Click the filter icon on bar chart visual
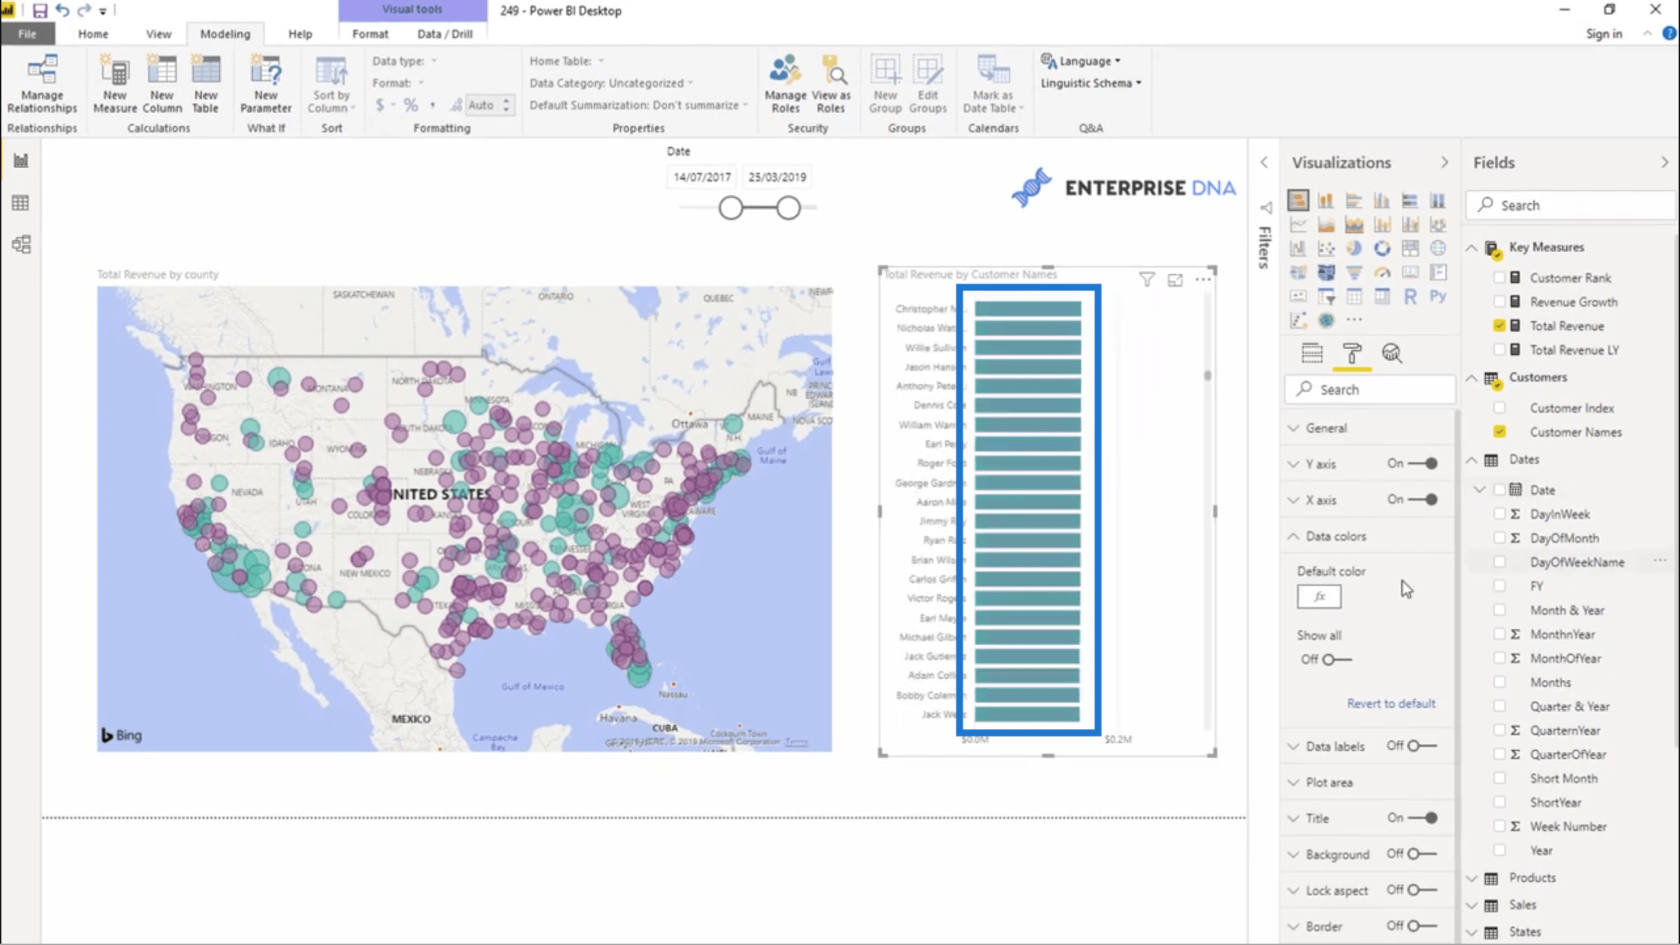The image size is (1680, 945). [x=1147, y=280]
